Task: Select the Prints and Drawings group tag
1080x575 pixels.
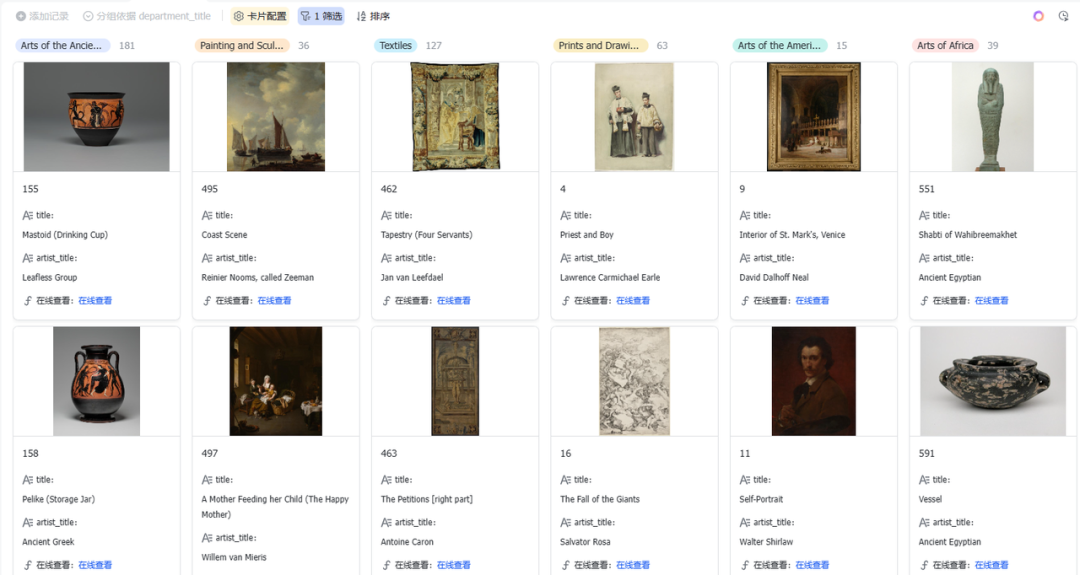Action: (599, 45)
